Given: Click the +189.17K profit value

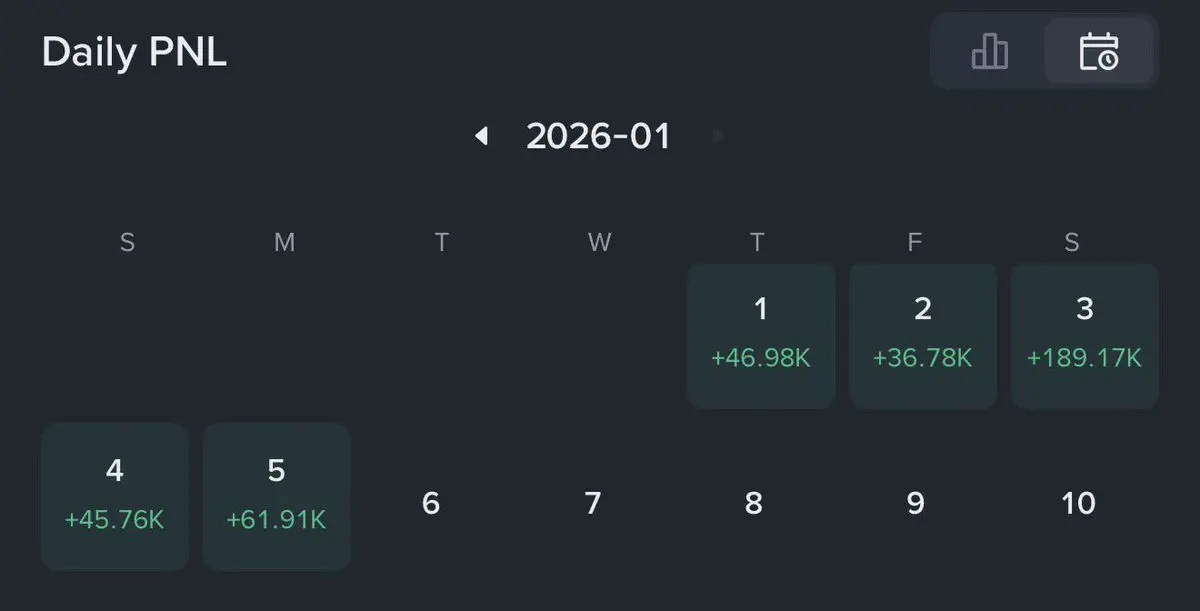Looking at the screenshot, I should click(1085, 358).
